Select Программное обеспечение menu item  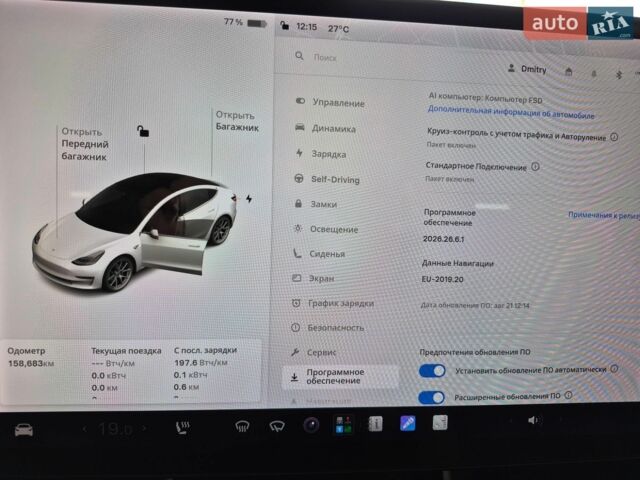340,376
